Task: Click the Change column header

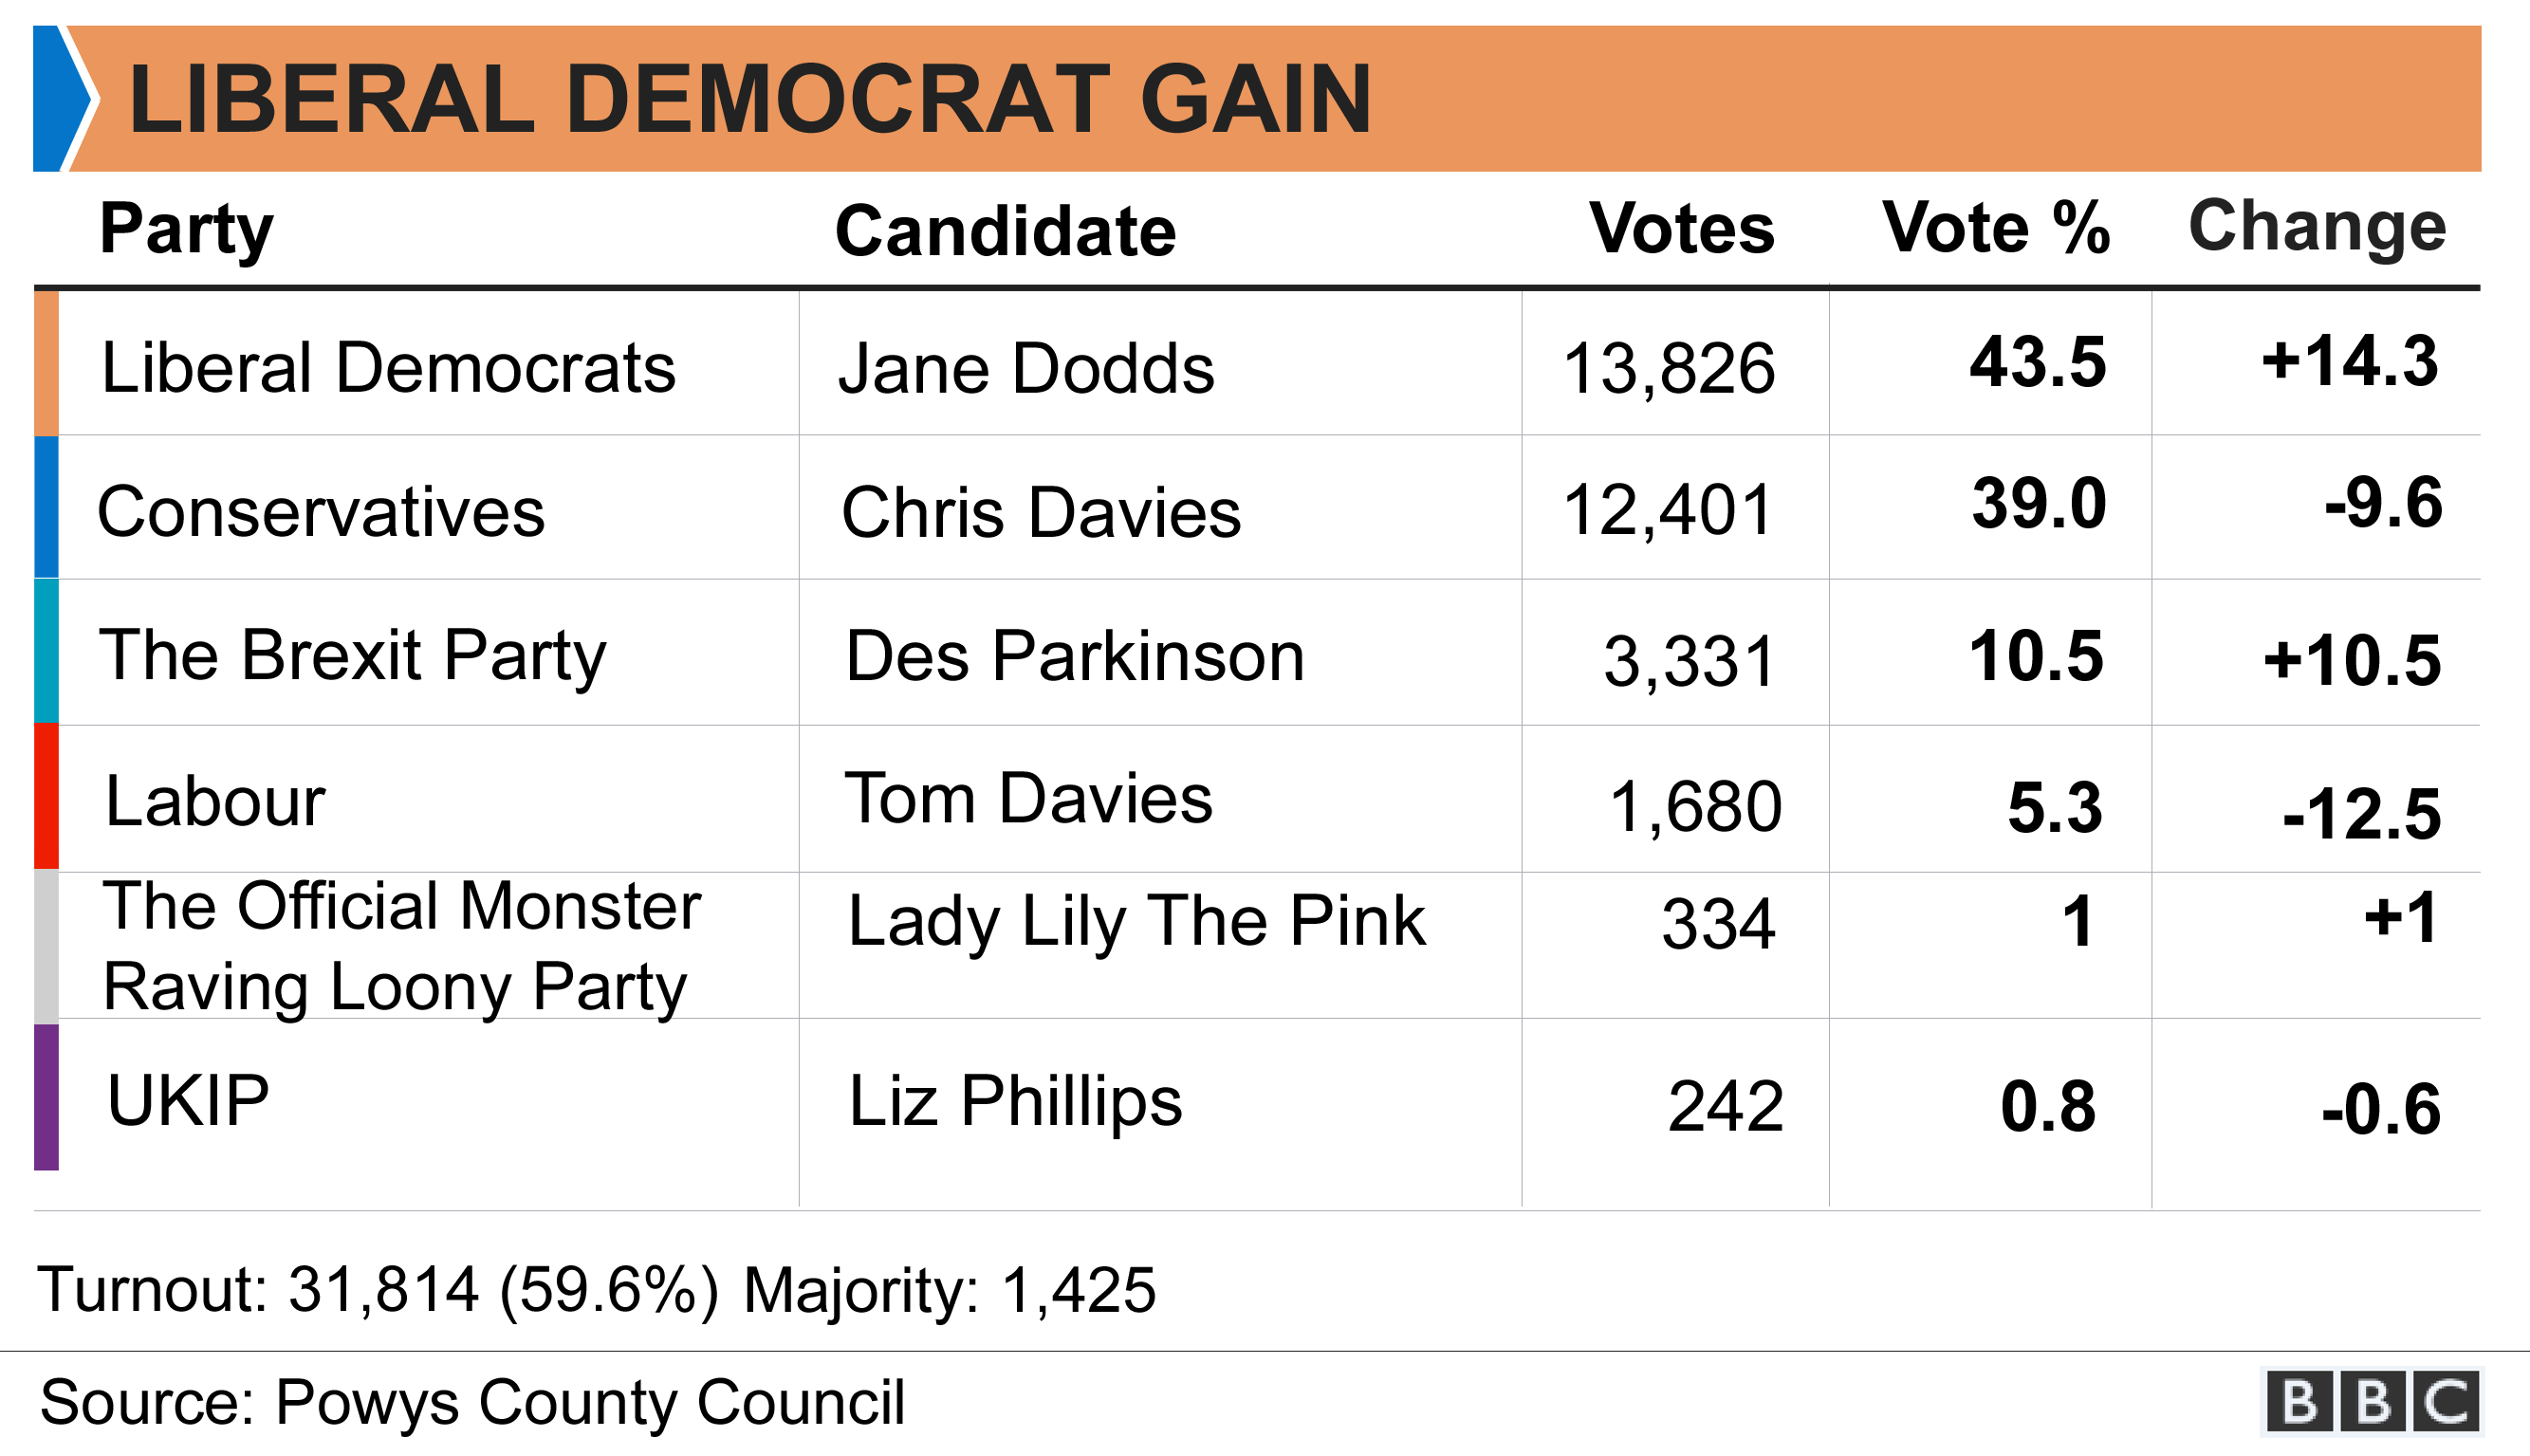Action: click(x=2317, y=227)
